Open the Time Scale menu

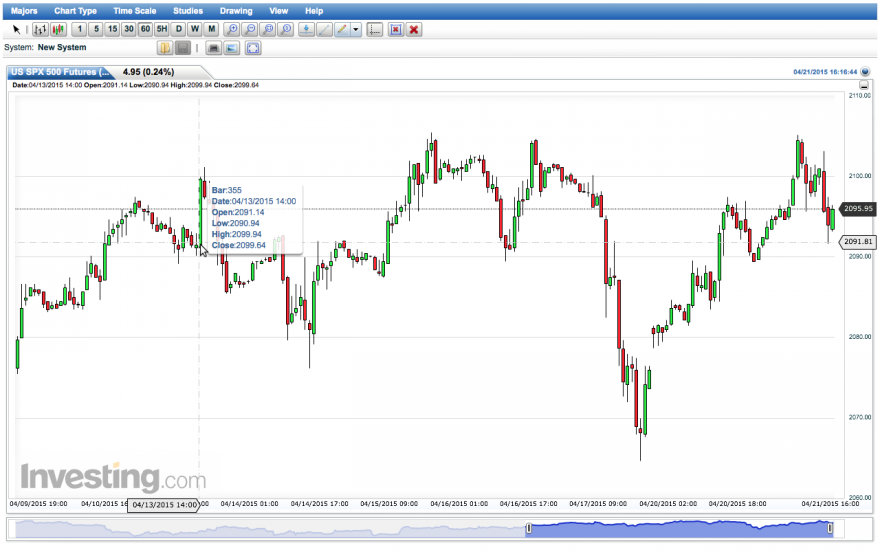pos(135,11)
